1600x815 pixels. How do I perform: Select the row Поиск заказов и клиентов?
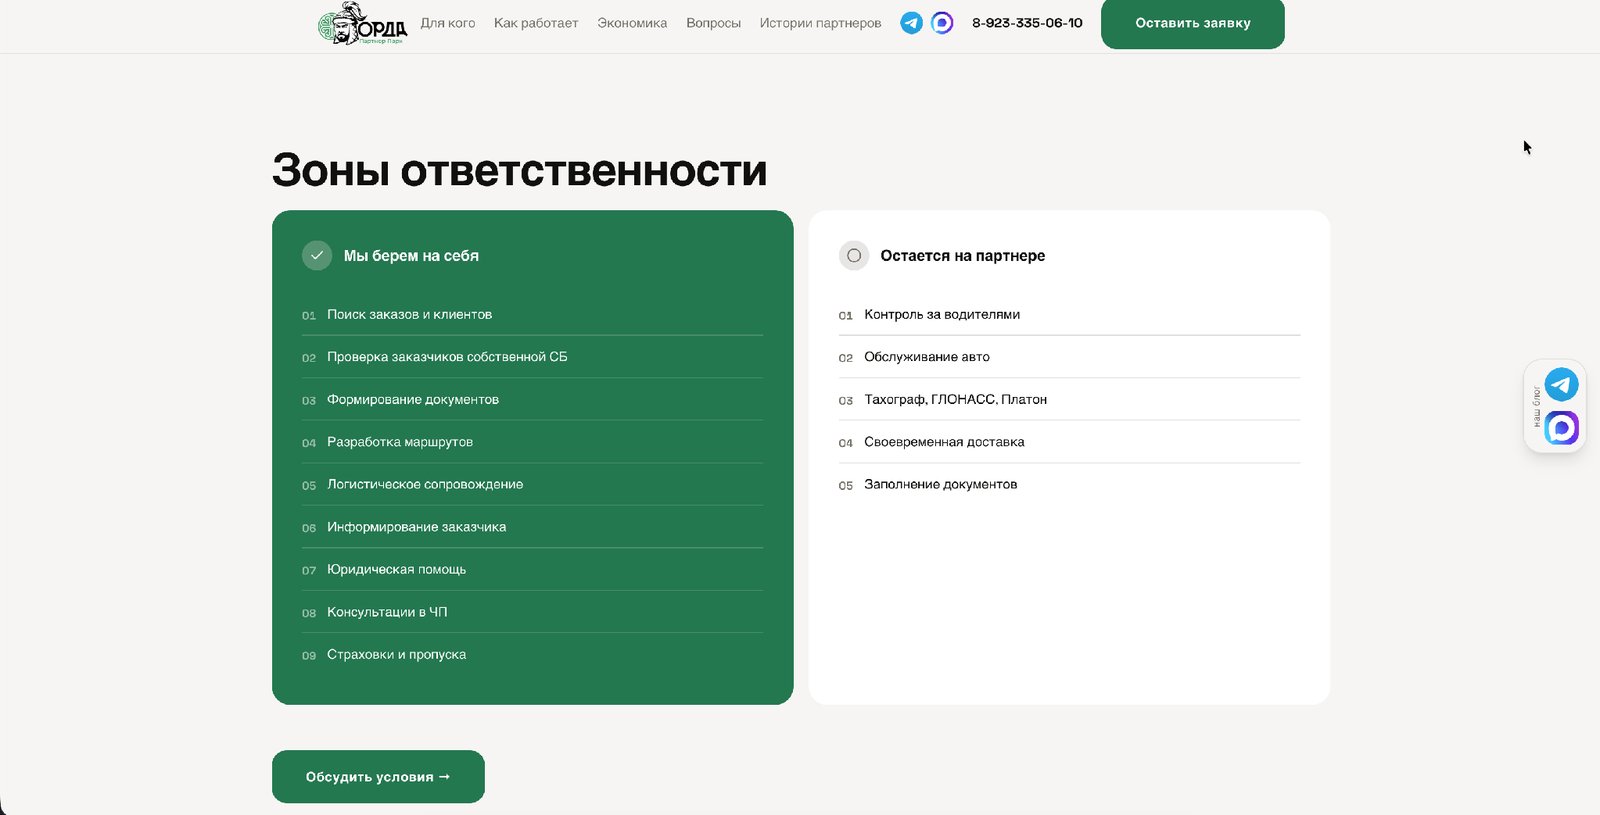pyautogui.click(x=532, y=314)
